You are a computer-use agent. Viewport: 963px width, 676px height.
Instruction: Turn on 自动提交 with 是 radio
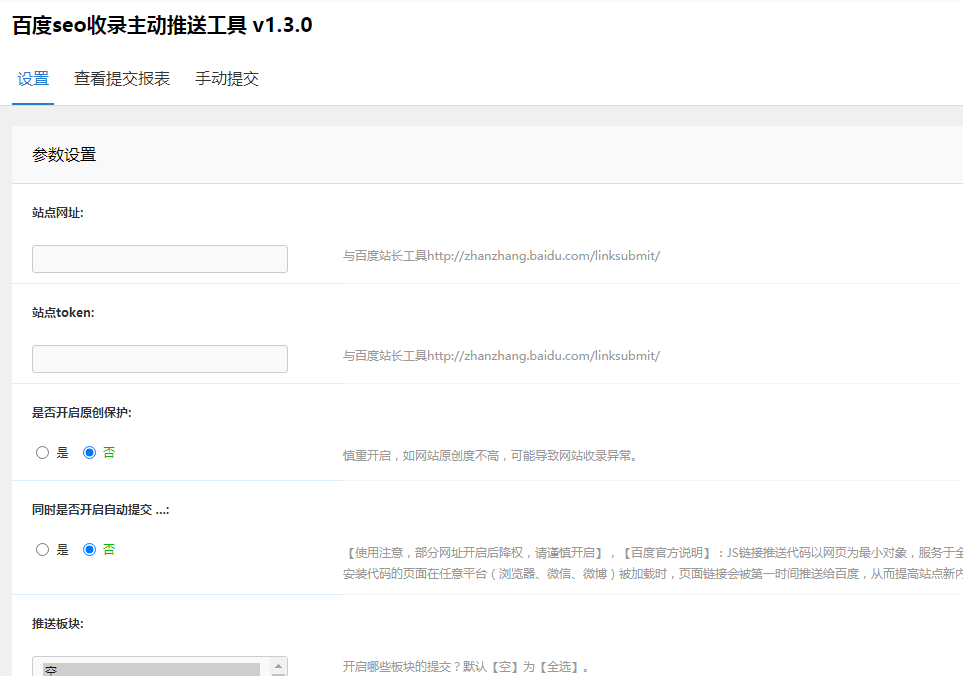tap(42, 550)
